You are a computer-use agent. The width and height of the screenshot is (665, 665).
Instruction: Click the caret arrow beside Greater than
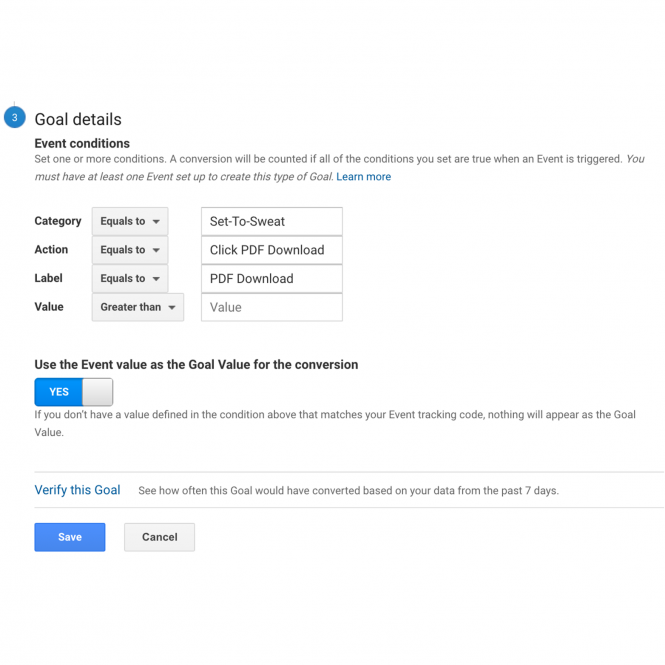click(172, 307)
